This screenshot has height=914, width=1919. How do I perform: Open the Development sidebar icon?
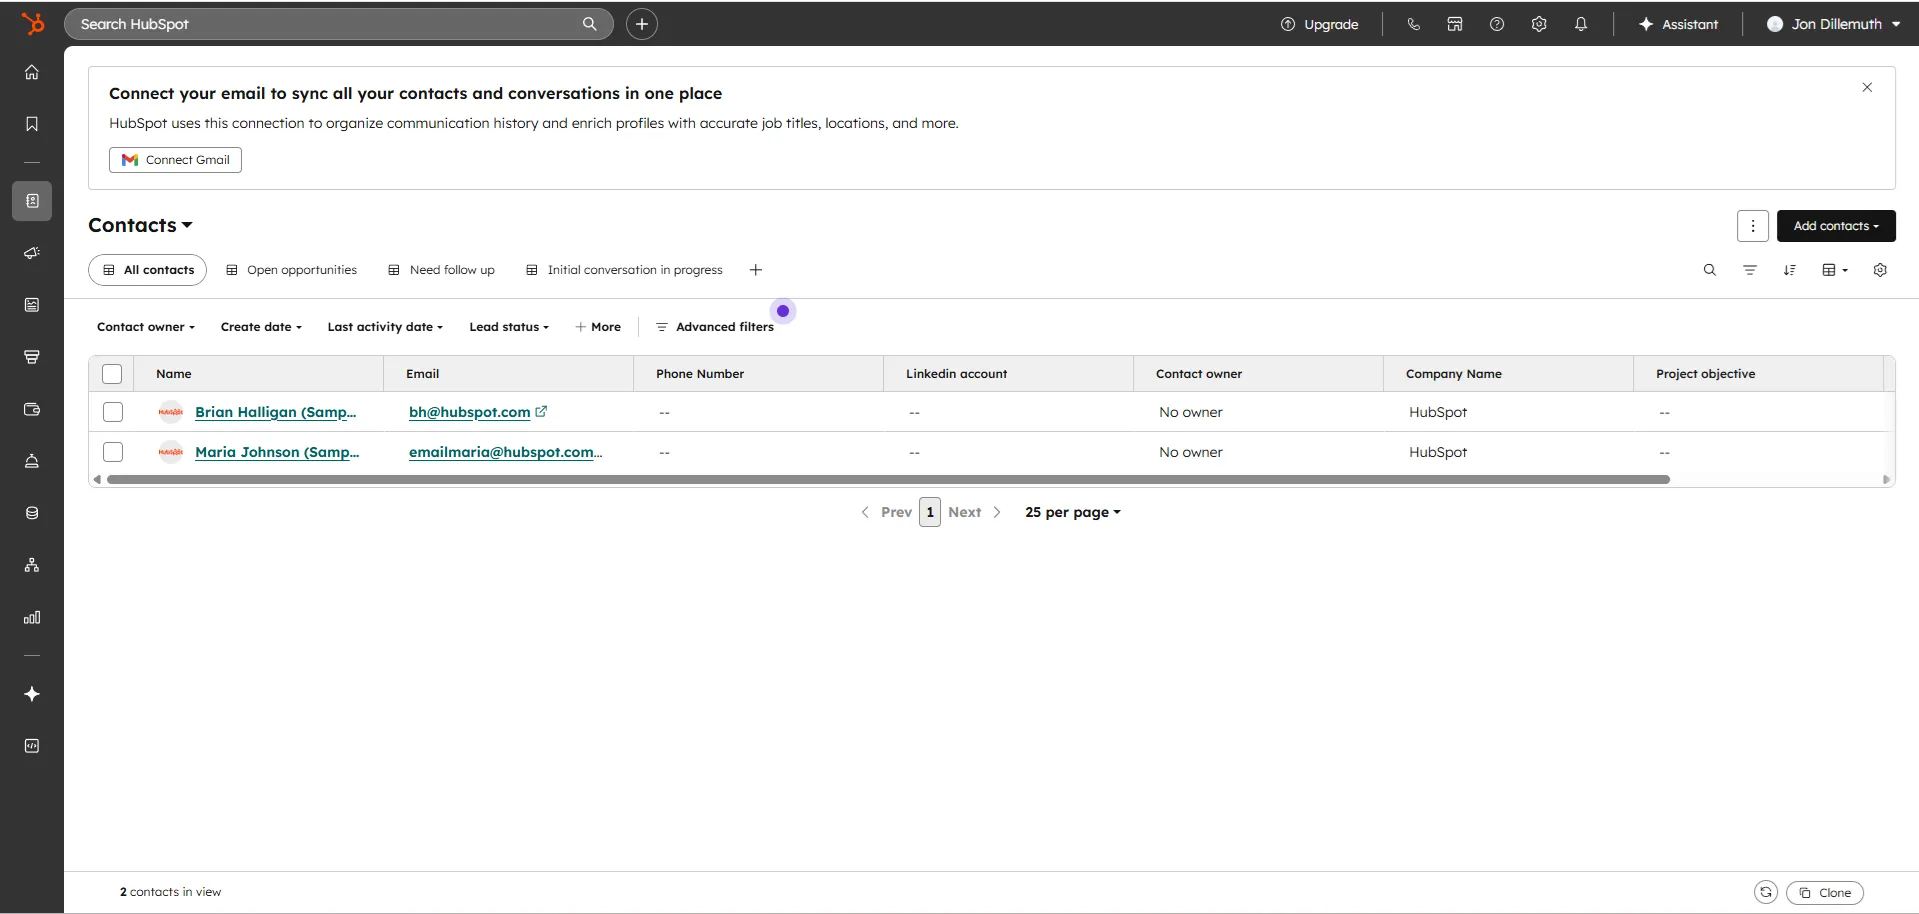click(32, 746)
